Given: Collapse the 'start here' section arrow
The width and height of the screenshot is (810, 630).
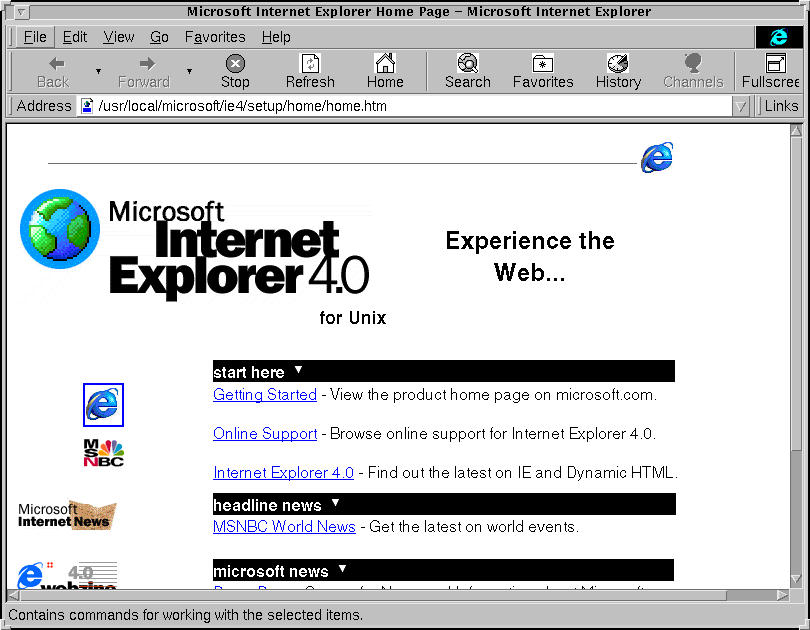Looking at the screenshot, I should (x=299, y=370).
